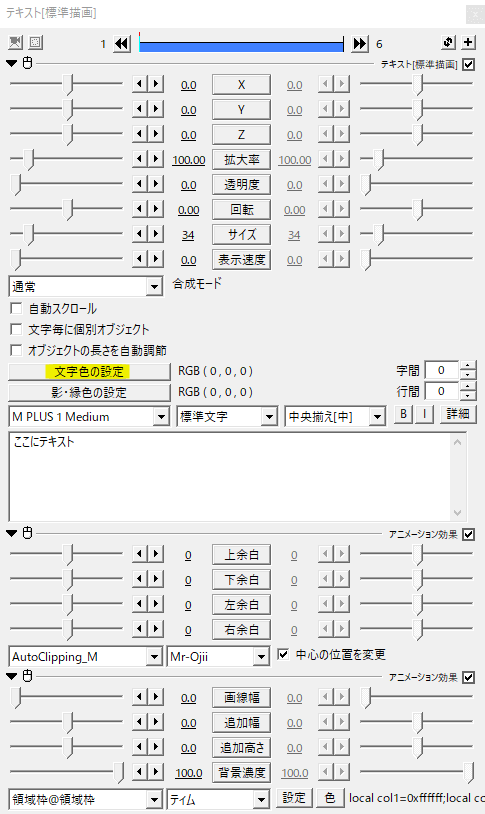485x814 pixels.
Task: Check 文字毎に個別オブジェクト option
Action: 16,329
